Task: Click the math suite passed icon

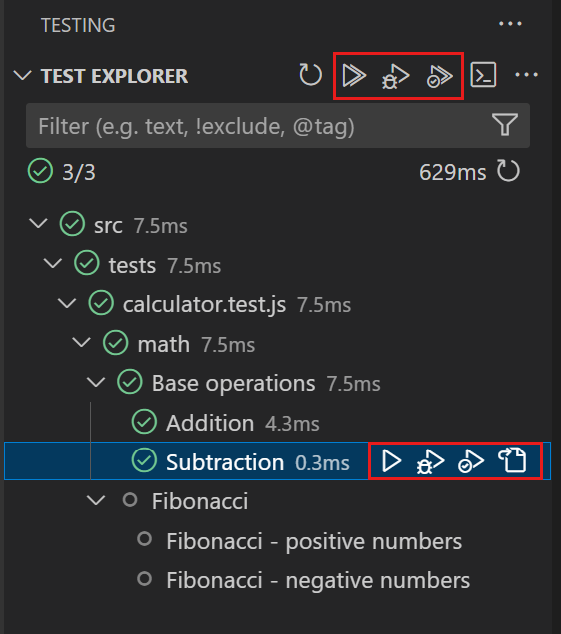Action: pyautogui.click(x=115, y=343)
